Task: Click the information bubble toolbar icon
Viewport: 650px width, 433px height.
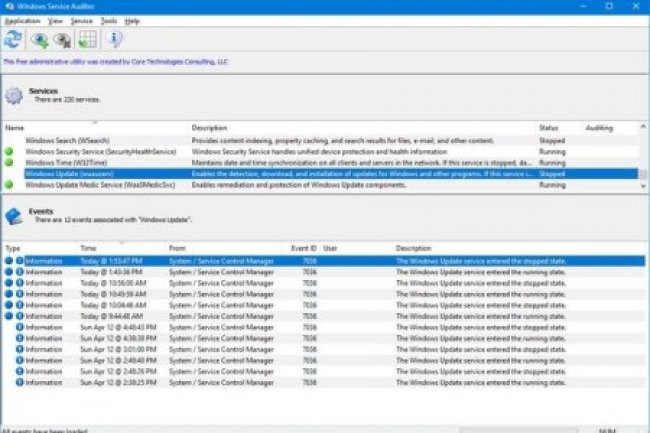Action: pyautogui.click(x=114, y=40)
